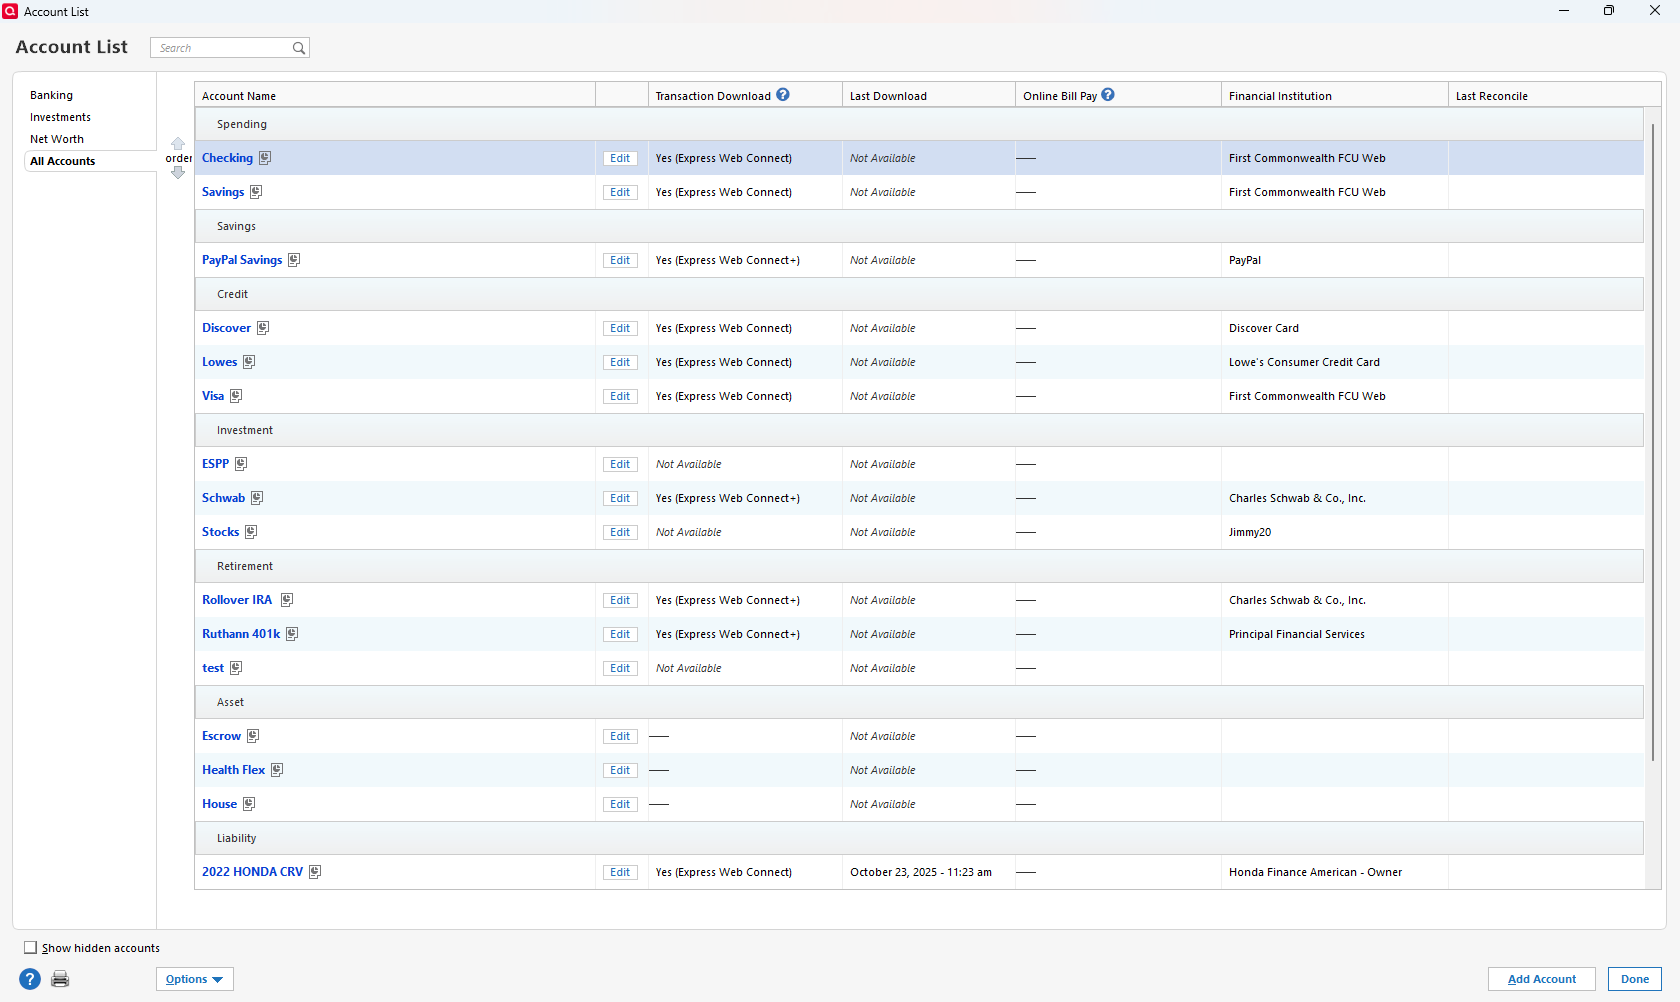Open the register icon next to Schwab
The width and height of the screenshot is (1680, 1002).
point(257,498)
